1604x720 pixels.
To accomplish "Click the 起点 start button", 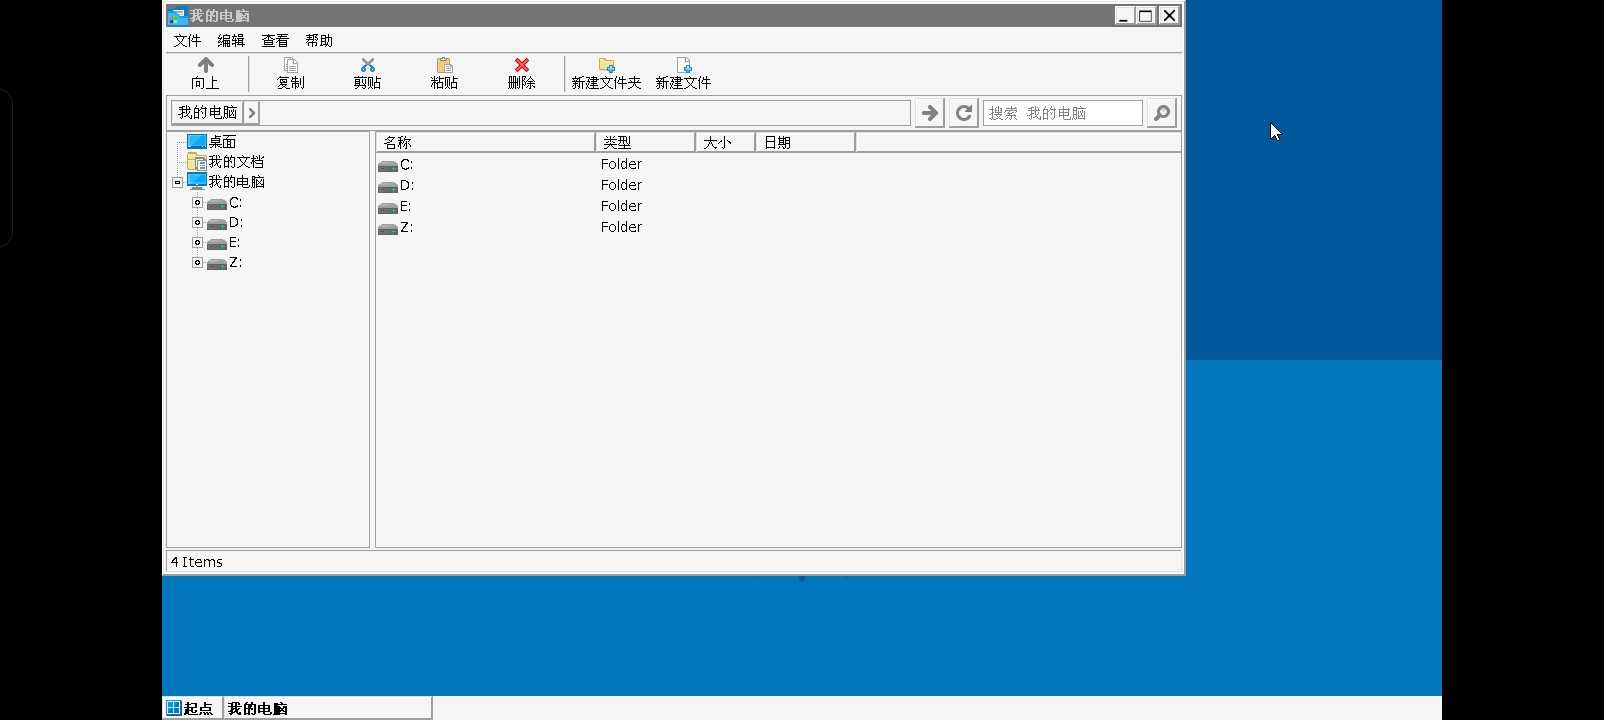I will pos(191,708).
